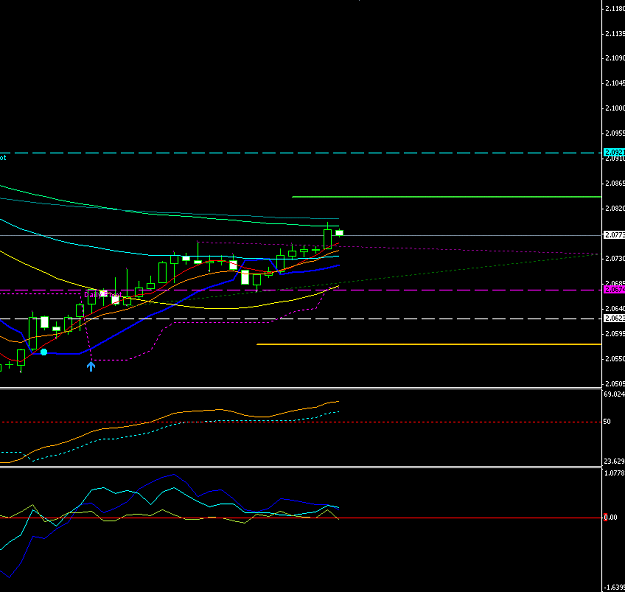Image resolution: width=625 pixels, height=592 pixels.
Task: Click the blue up-arrow buy signal marker
Action: (91, 366)
